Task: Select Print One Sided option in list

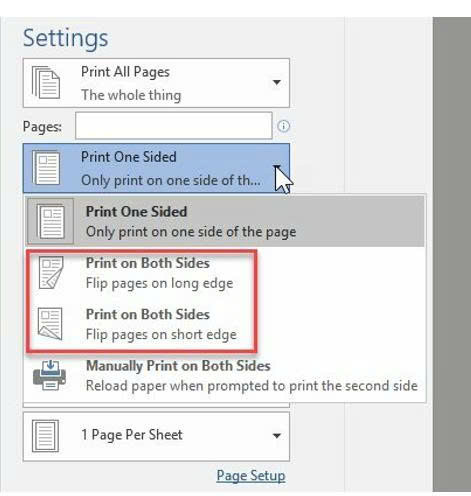Action: [x=225, y=221]
